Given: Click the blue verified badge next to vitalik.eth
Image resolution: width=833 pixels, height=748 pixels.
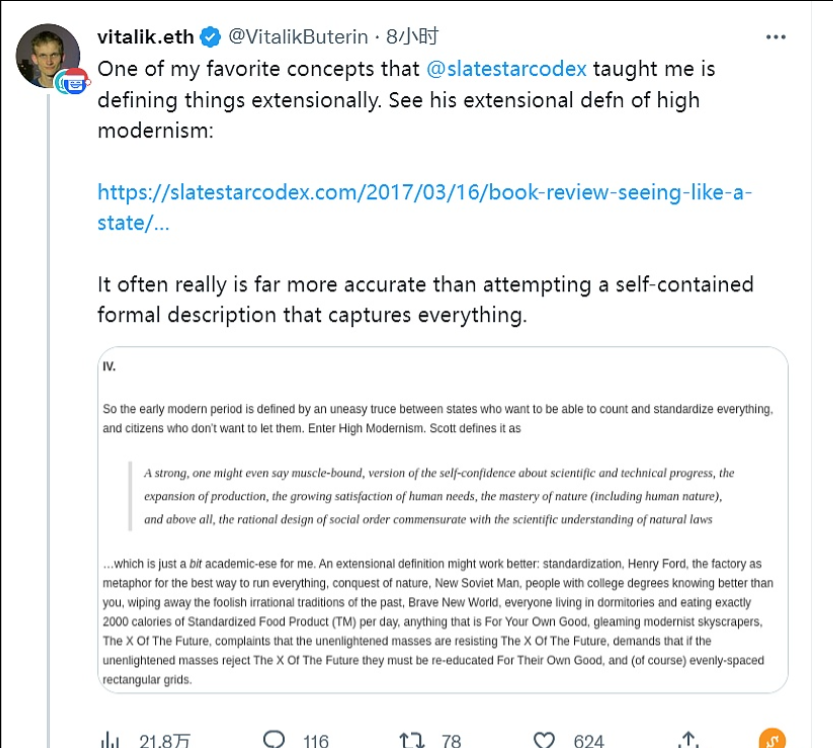Looking at the screenshot, I should [x=210, y=37].
